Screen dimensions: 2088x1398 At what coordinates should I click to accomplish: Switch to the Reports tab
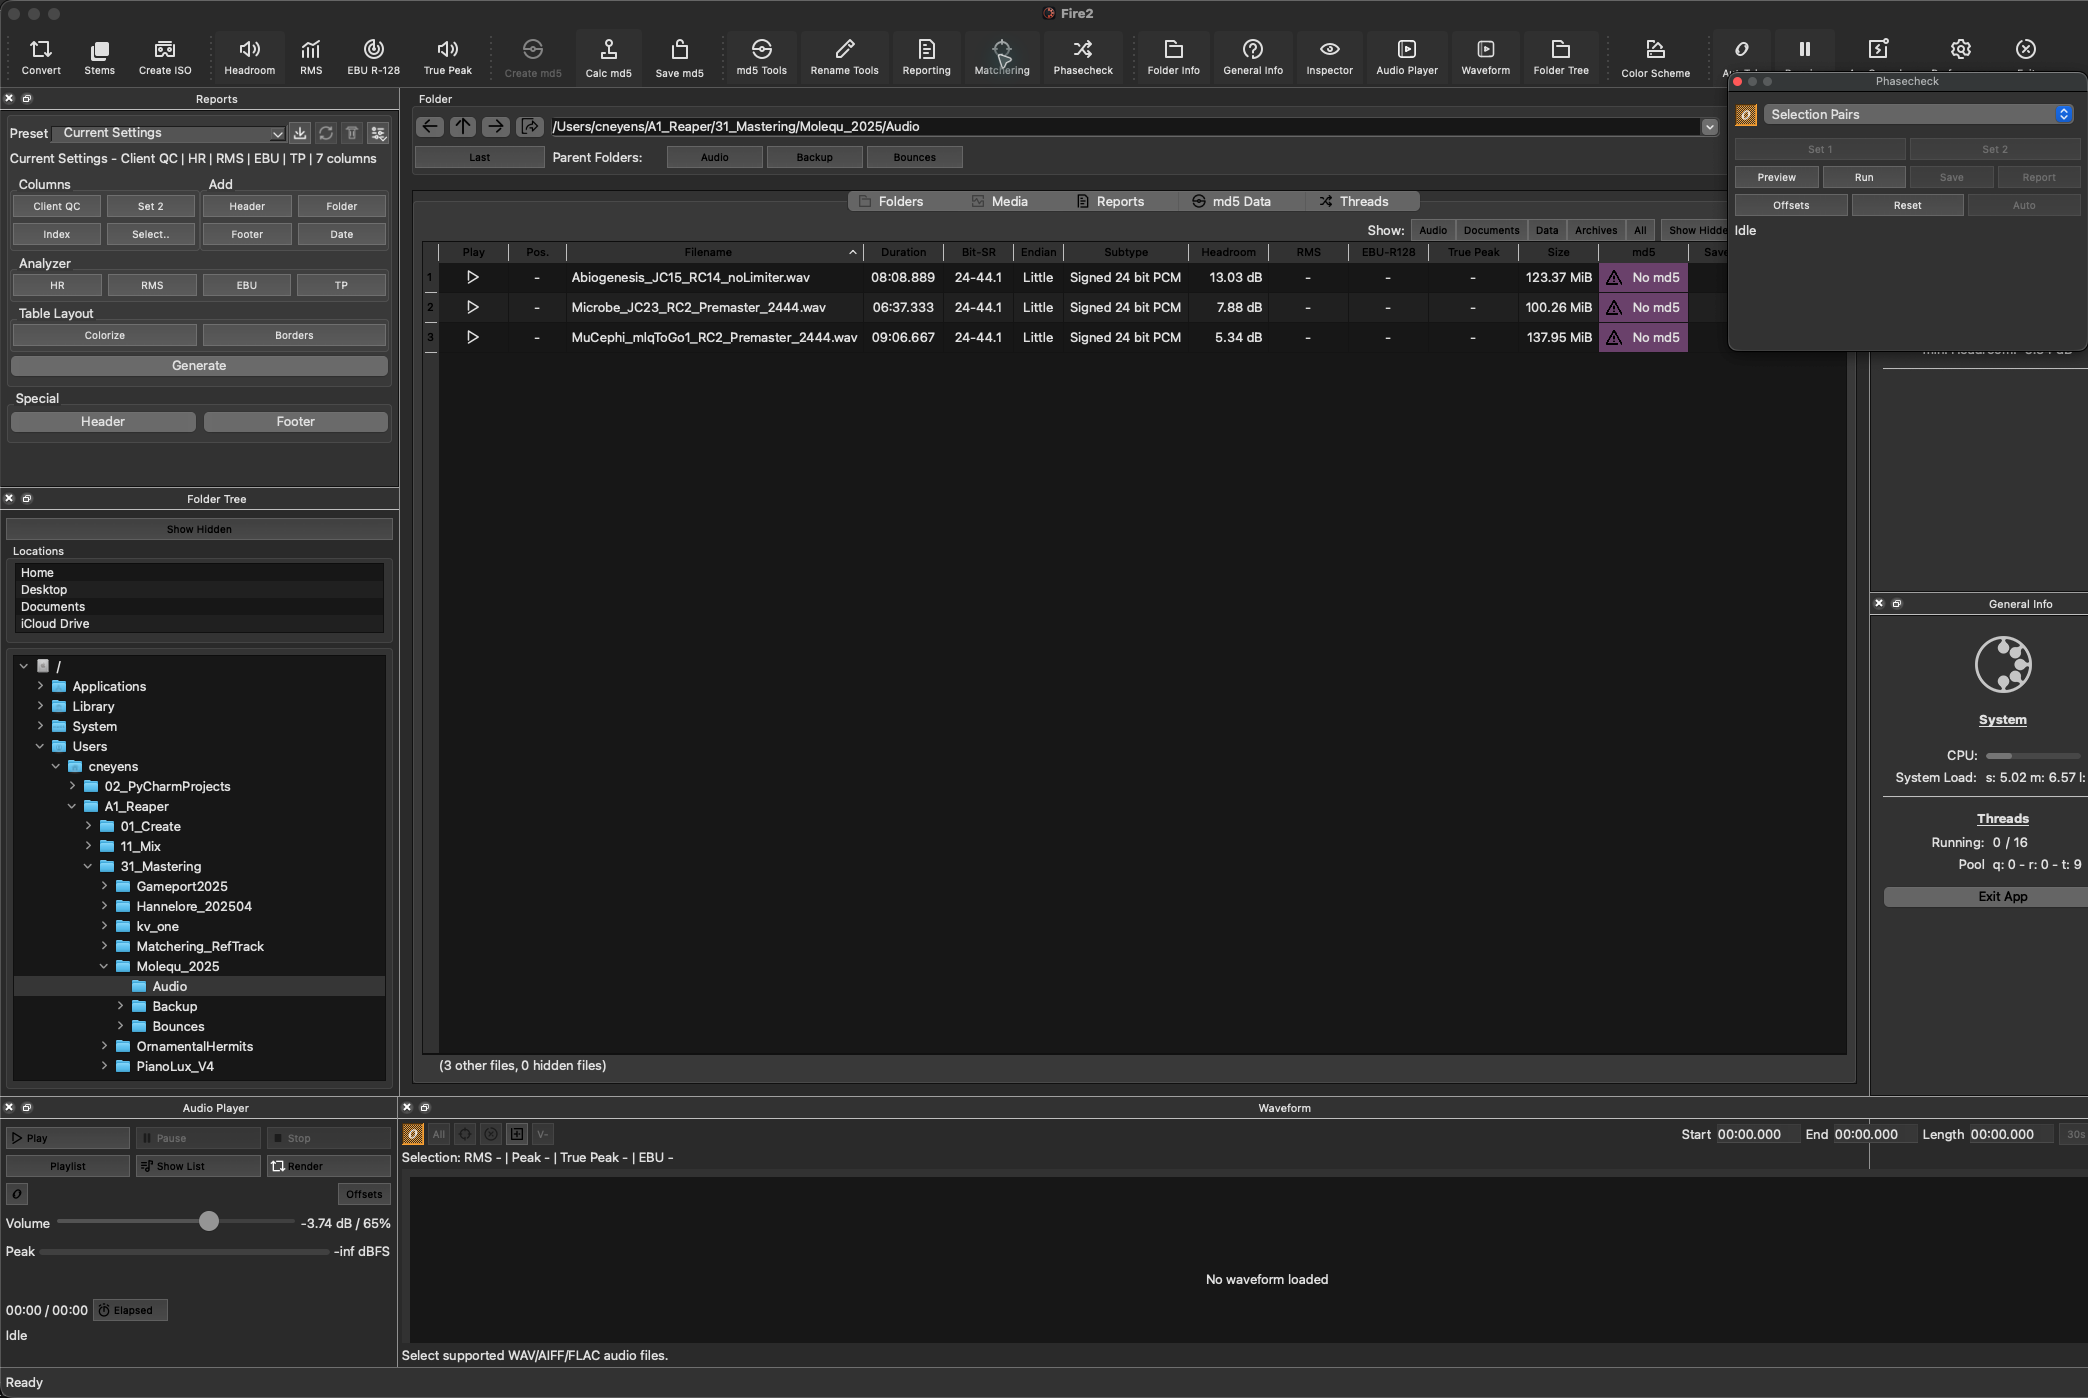click(1110, 201)
